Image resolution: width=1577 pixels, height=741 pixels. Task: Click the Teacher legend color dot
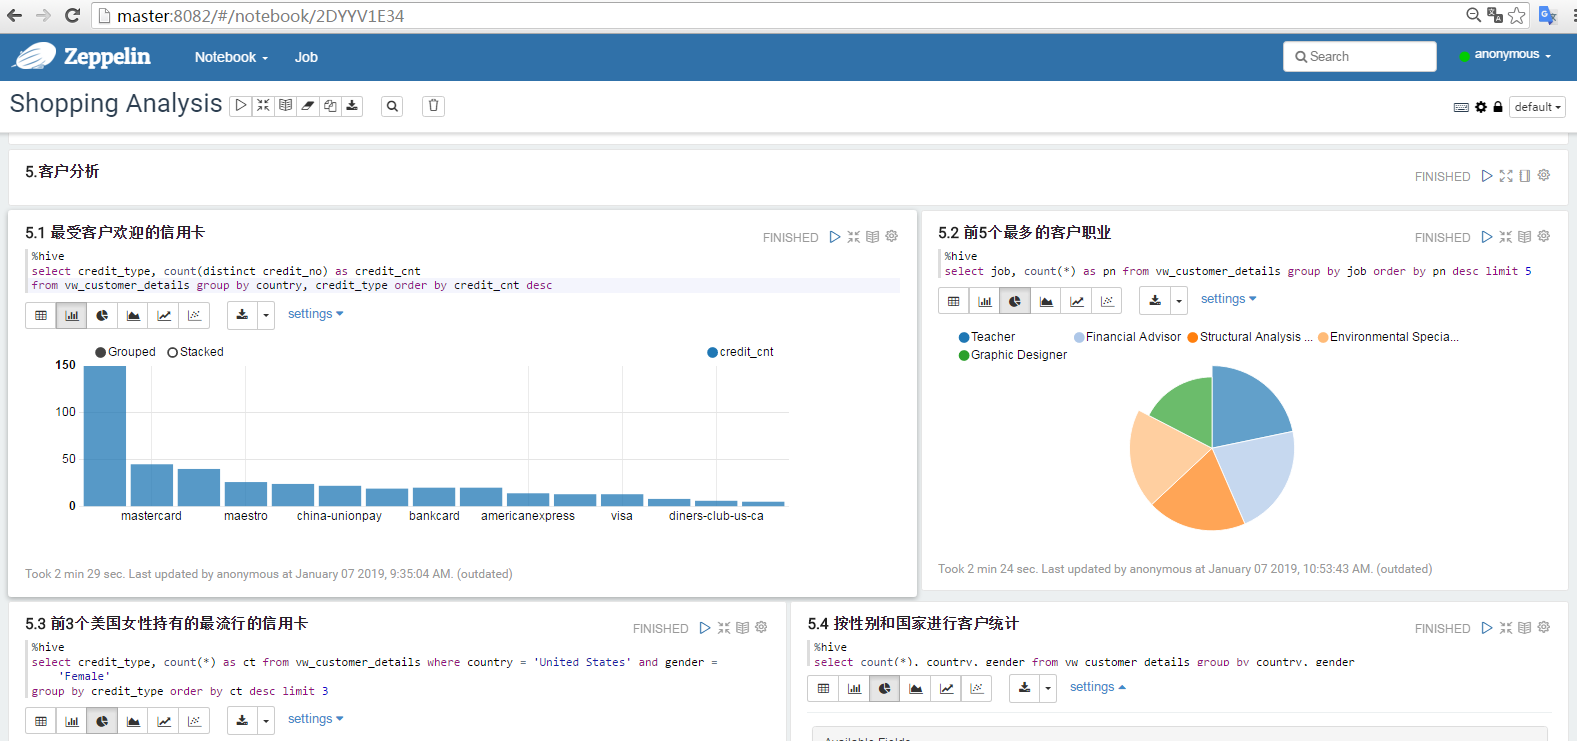964,338
